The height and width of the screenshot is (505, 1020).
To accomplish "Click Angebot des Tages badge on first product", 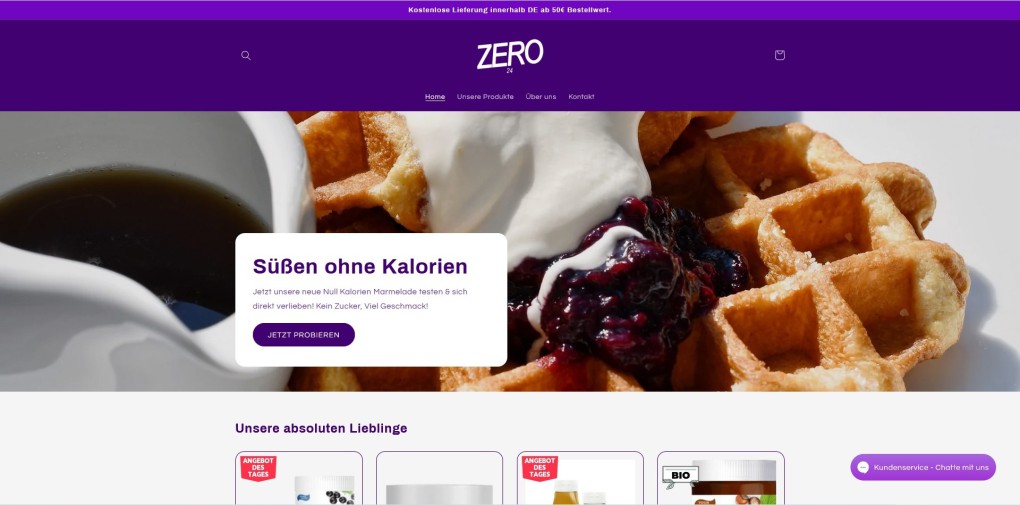I will [258, 468].
